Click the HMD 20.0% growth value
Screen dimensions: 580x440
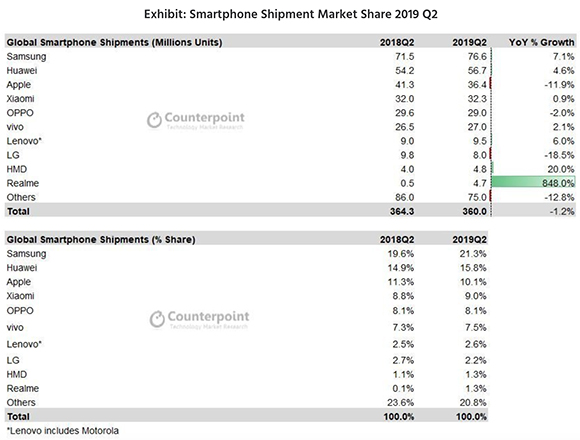561,169
